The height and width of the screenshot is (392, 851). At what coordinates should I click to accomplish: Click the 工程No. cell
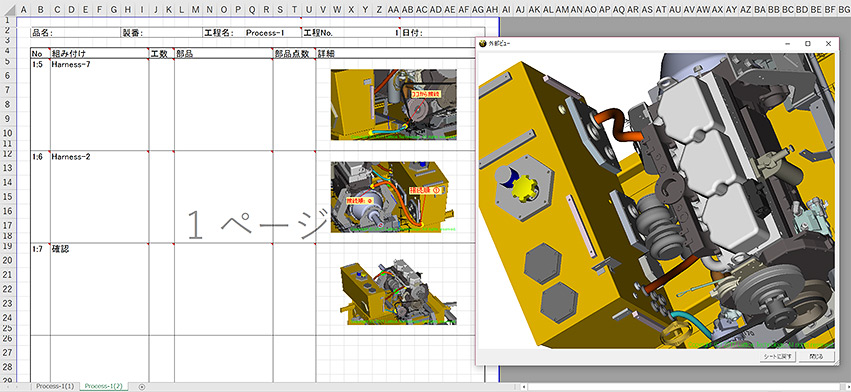click(351, 33)
